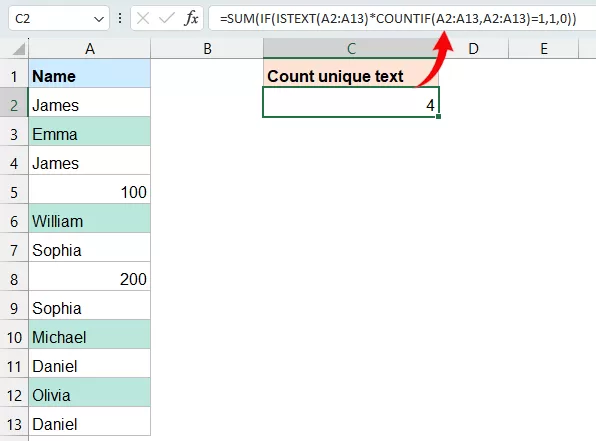596x441 pixels.
Task: Select cell A11 containing Daniel
Action: (x=90, y=364)
